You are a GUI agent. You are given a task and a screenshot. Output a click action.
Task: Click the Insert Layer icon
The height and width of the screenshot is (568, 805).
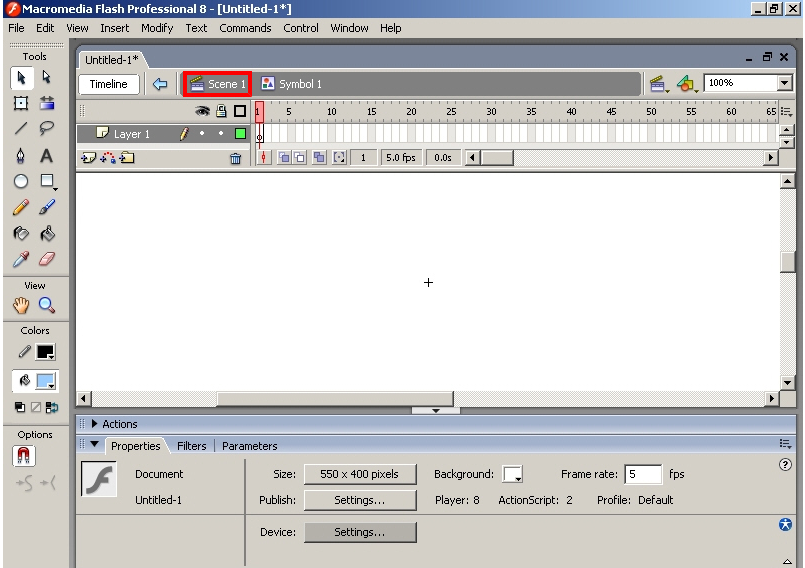click(x=88, y=158)
